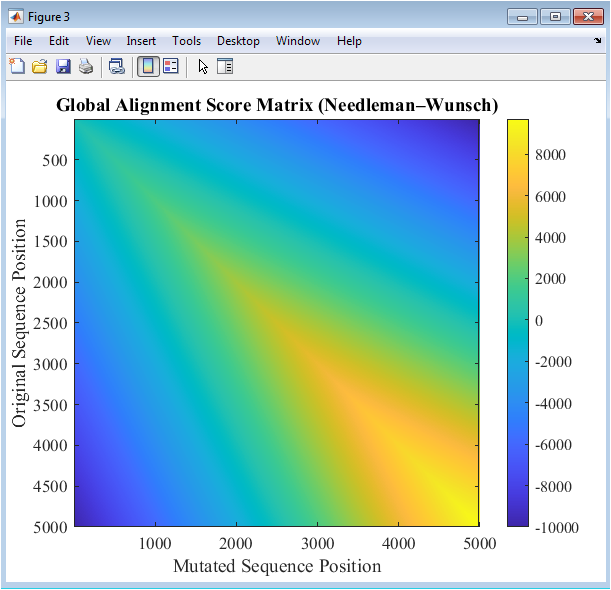Open the Property Inspector icon
This screenshot has height=590, width=611.
point(225,67)
